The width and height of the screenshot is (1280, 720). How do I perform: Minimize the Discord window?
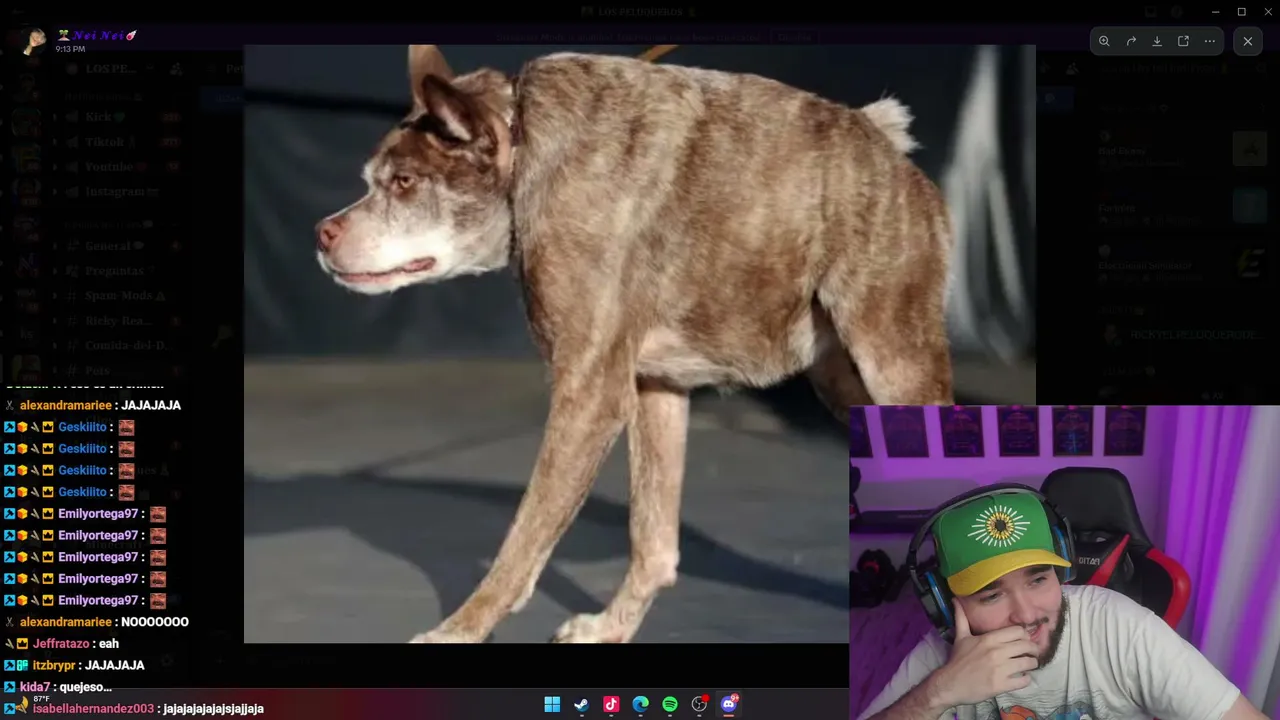[x=1216, y=11]
